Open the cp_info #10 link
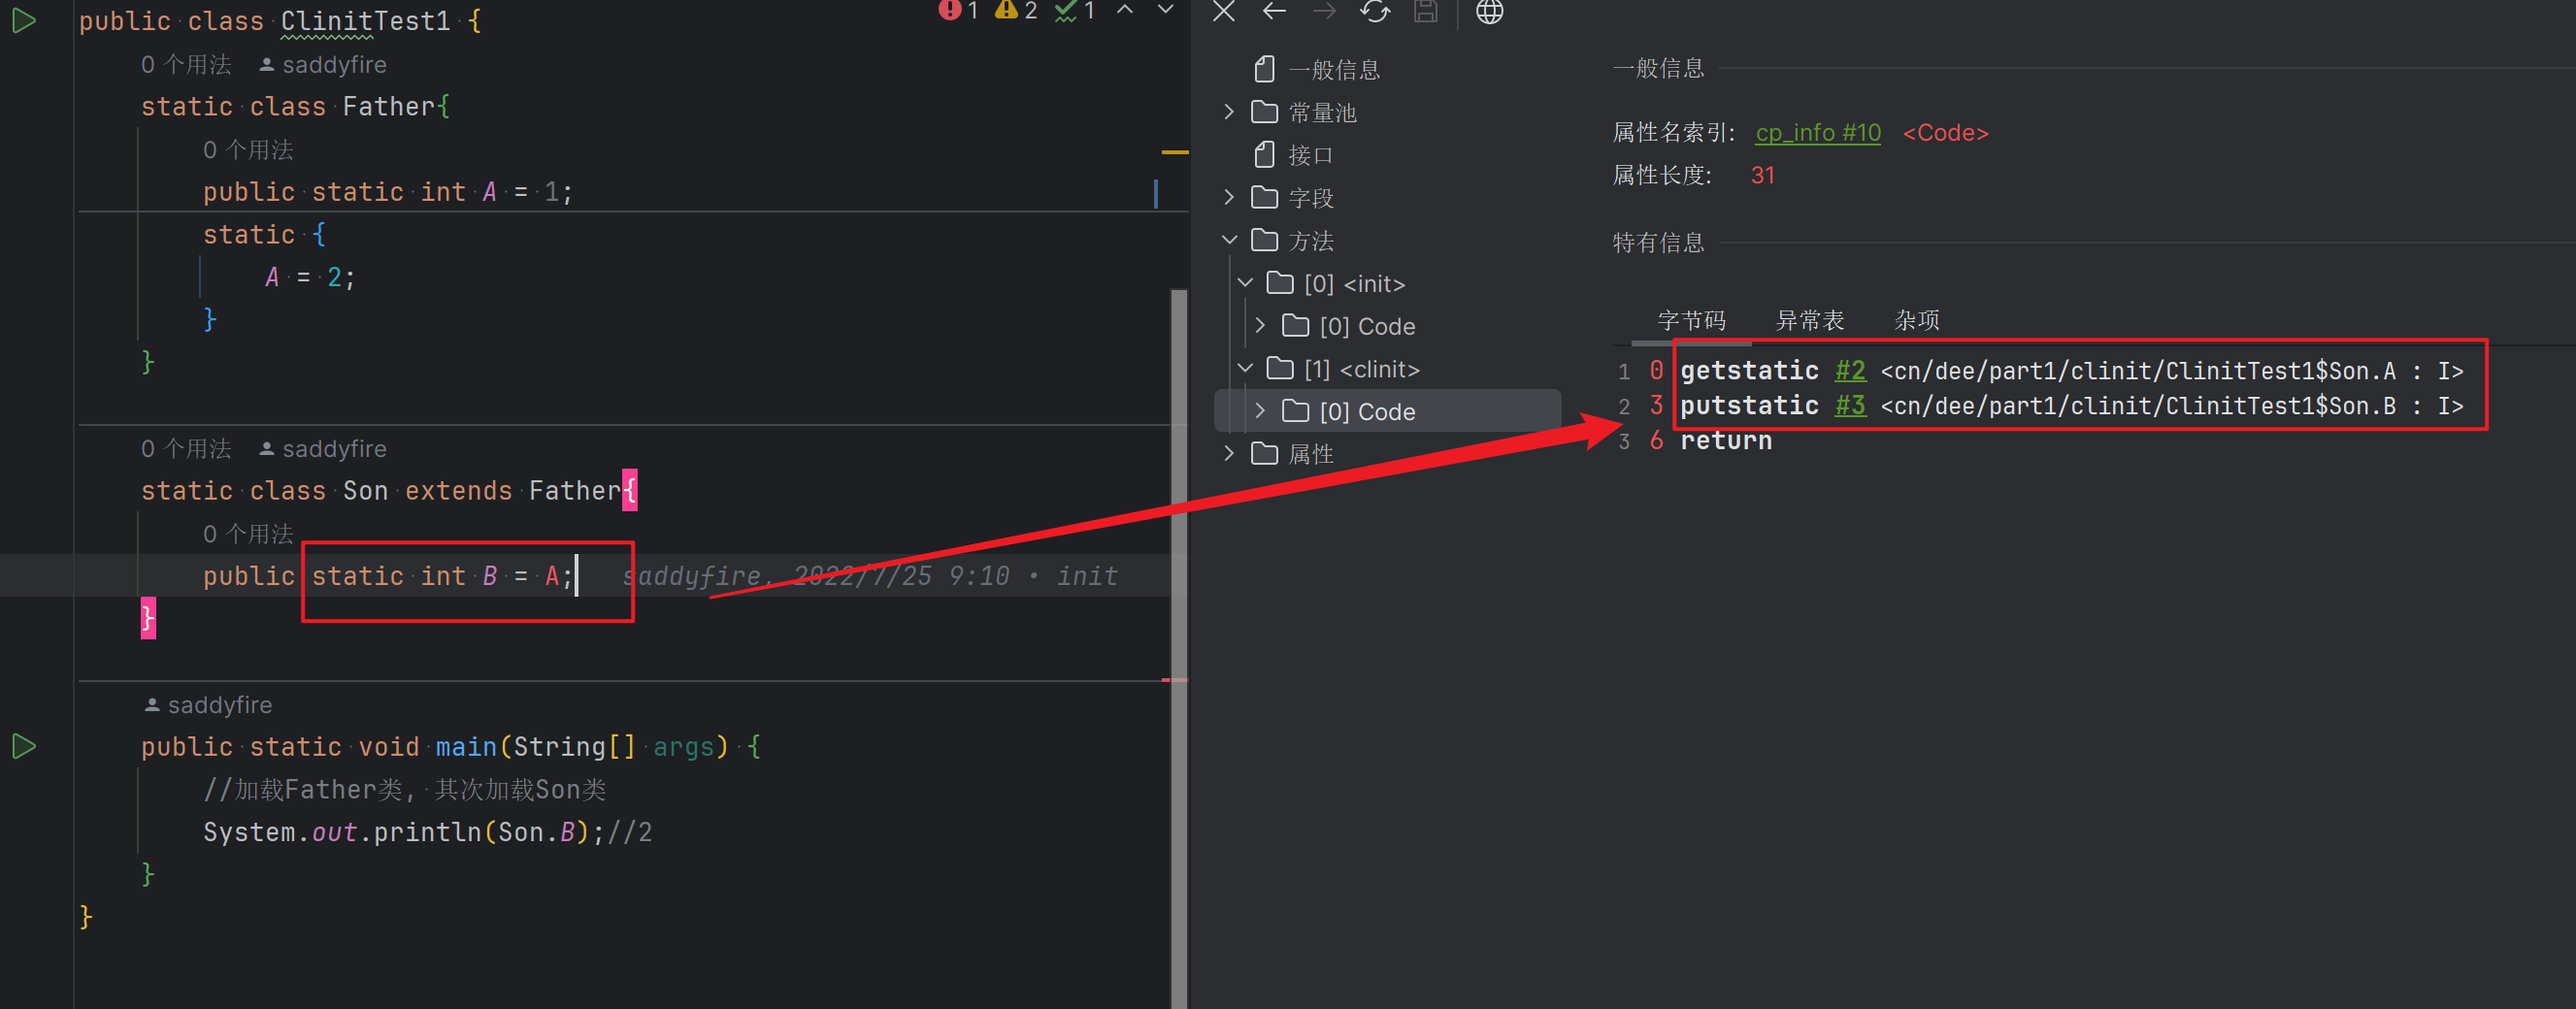 pos(1817,133)
